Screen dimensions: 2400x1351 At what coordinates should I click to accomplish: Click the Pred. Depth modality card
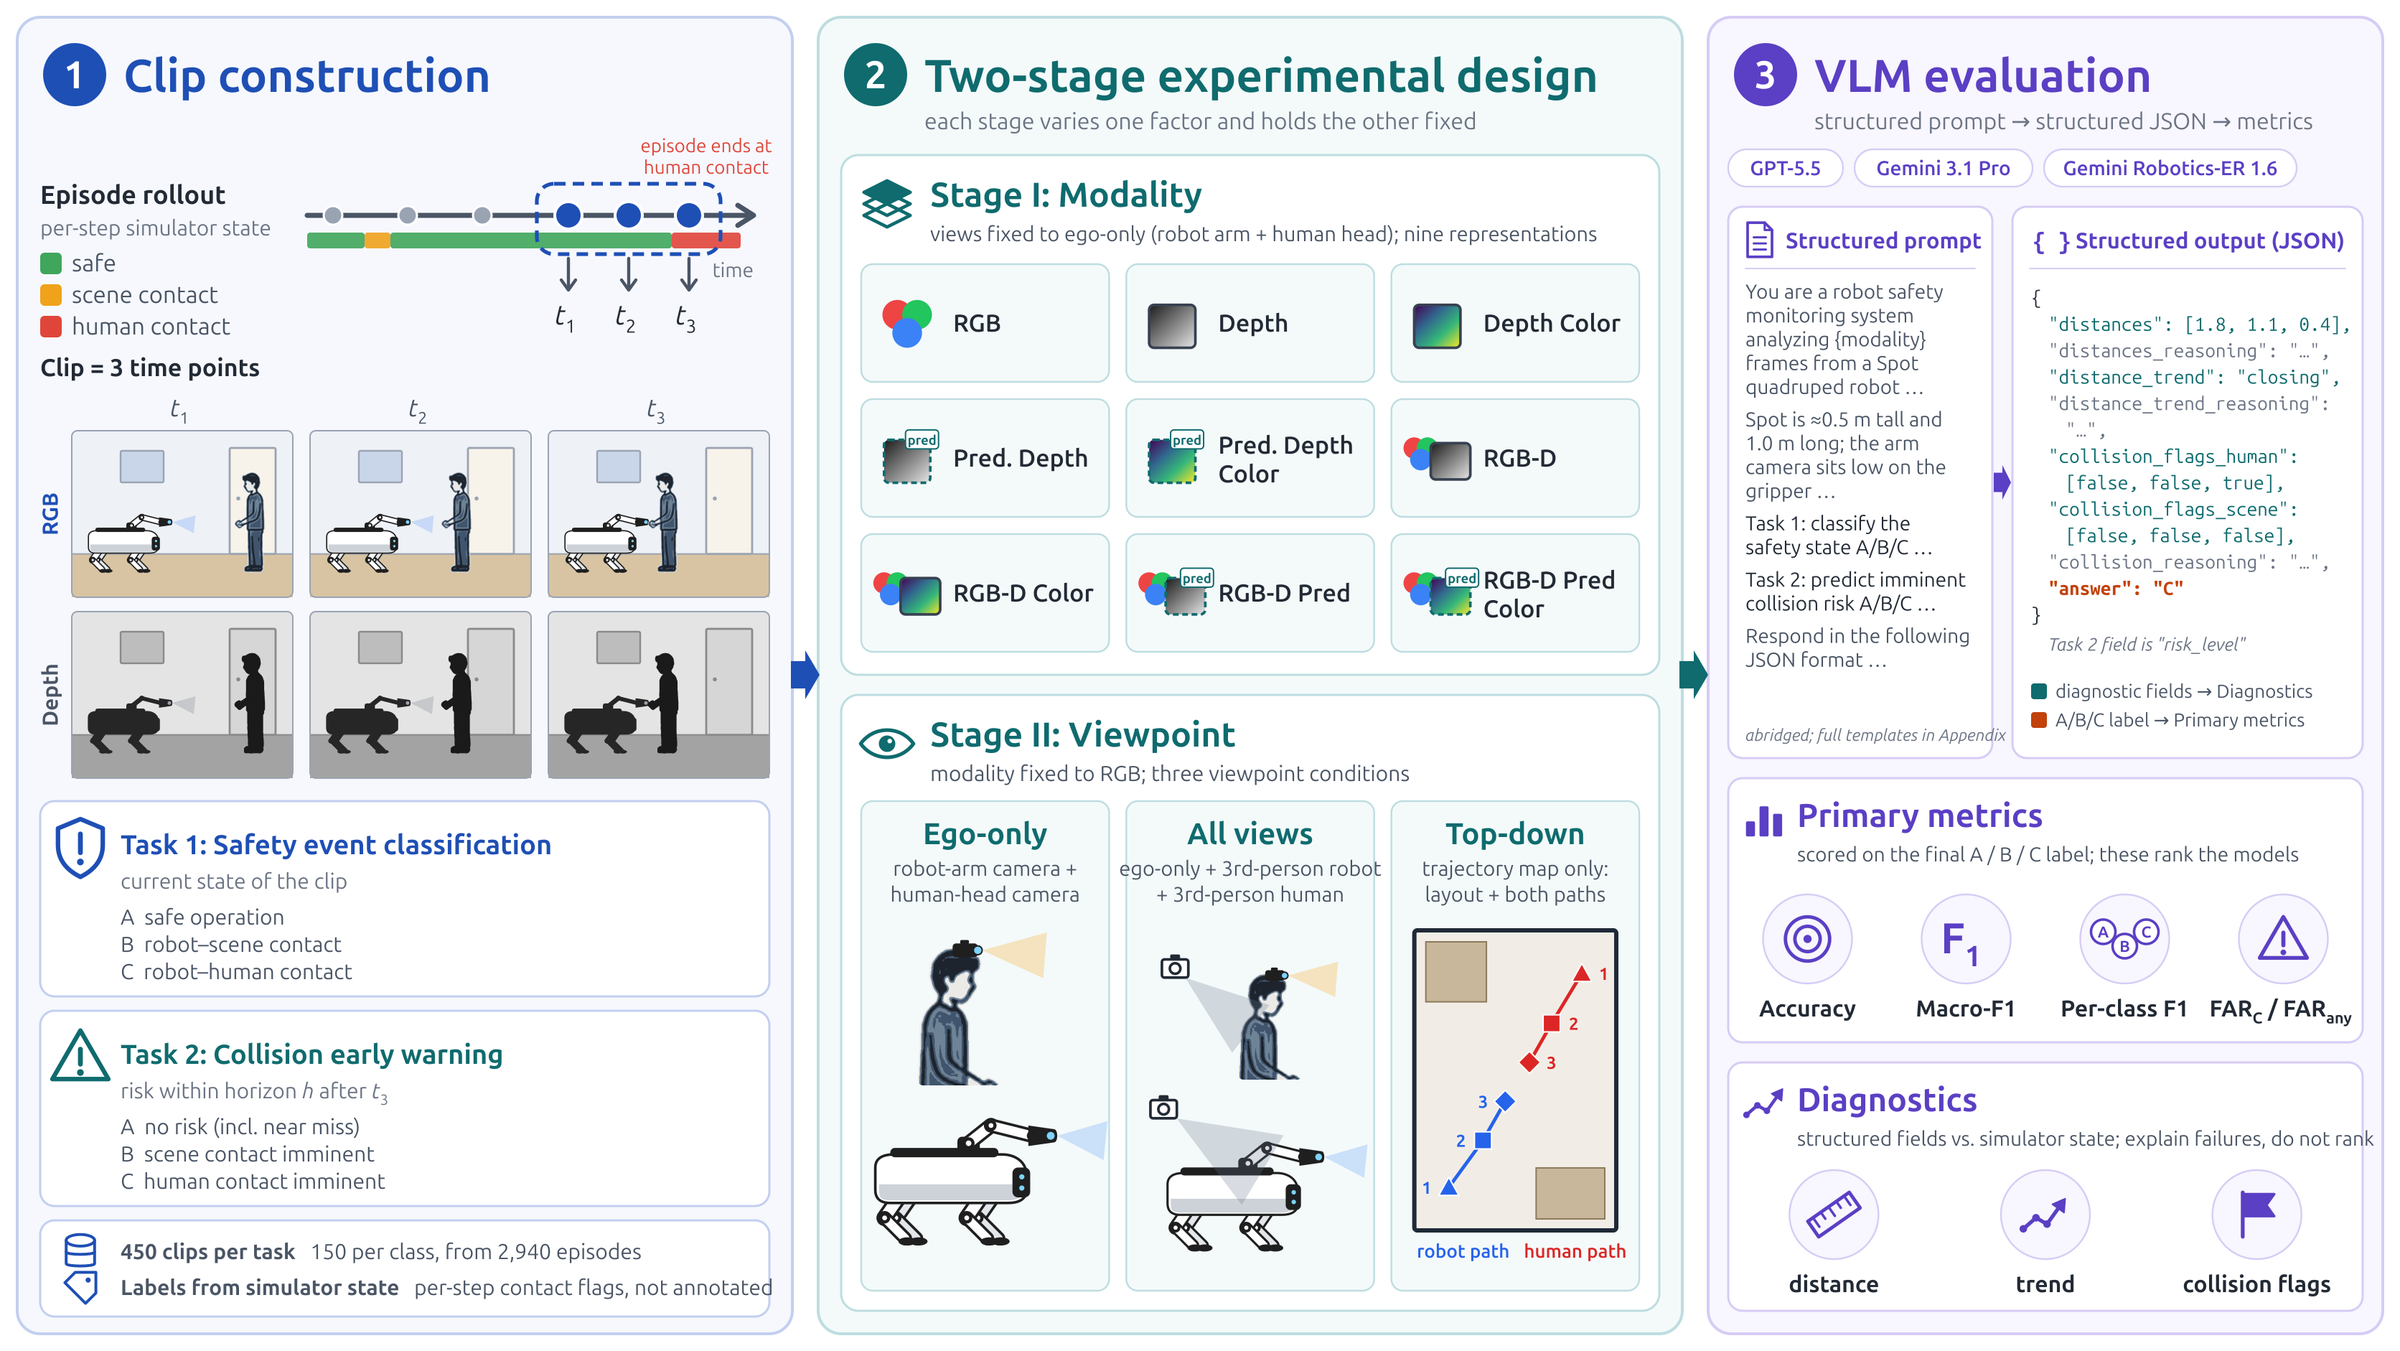coord(985,458)
